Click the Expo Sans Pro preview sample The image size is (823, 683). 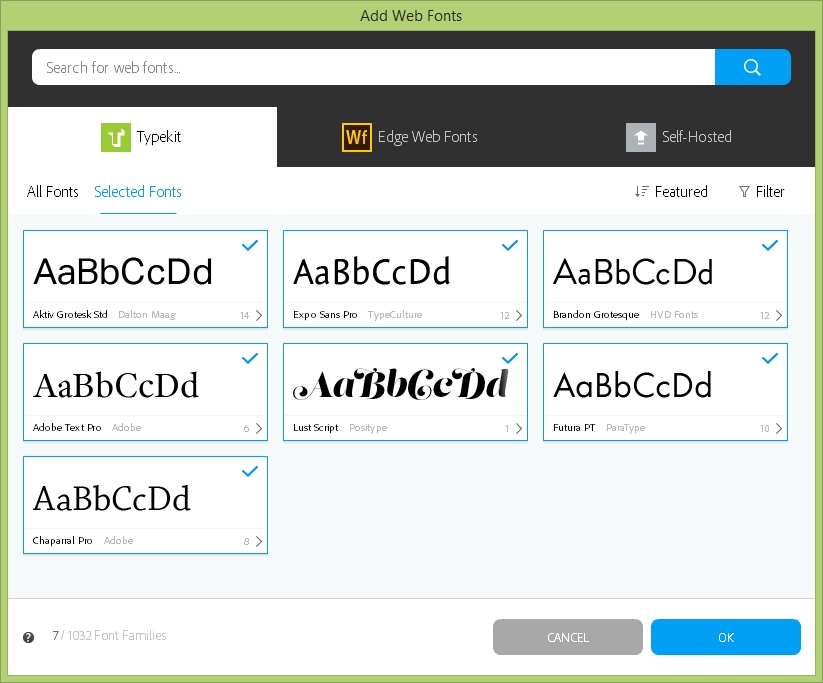point(372,272)
